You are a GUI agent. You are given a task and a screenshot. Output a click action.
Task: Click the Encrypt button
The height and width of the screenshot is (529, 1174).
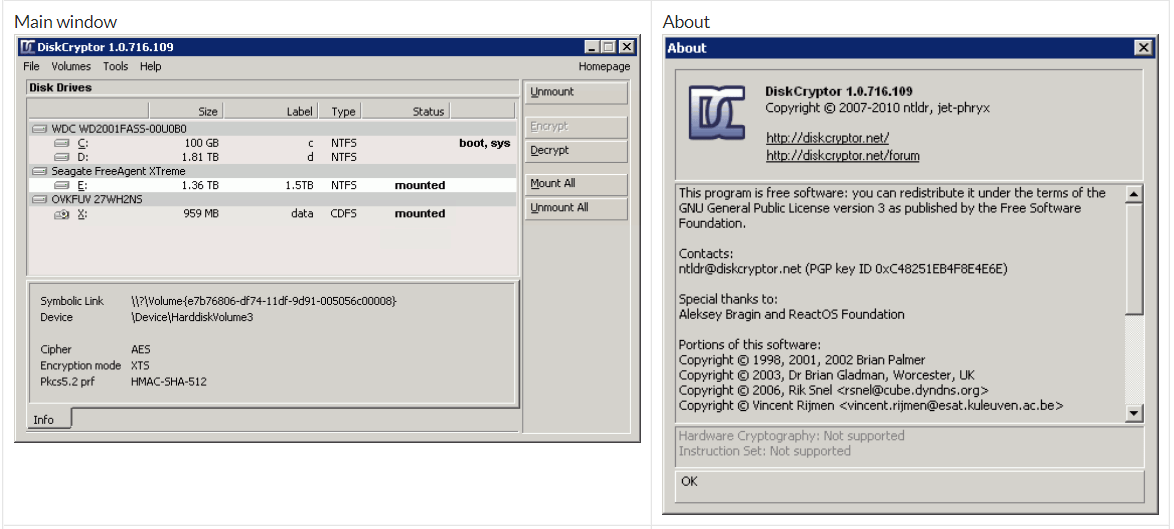[576, 127]
